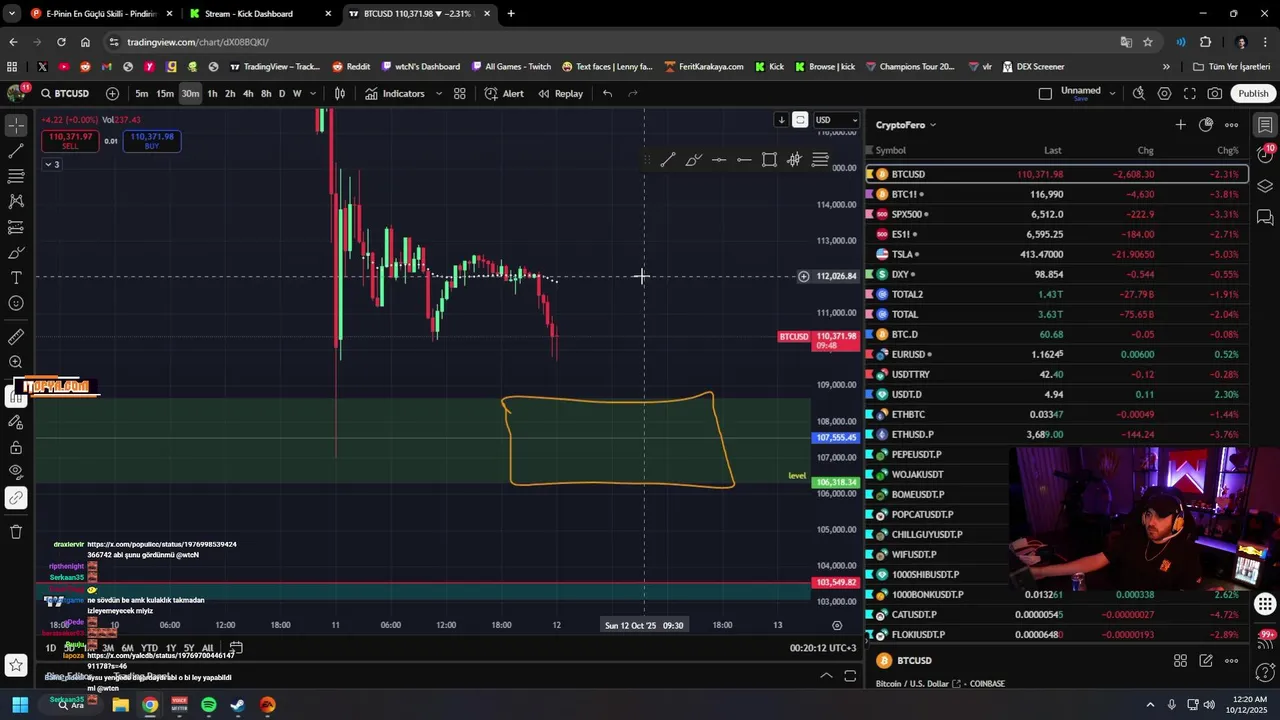Viewport: 1280px width, 720px height.
Task: Click the blue BUY price button
Action: (152, 141)
